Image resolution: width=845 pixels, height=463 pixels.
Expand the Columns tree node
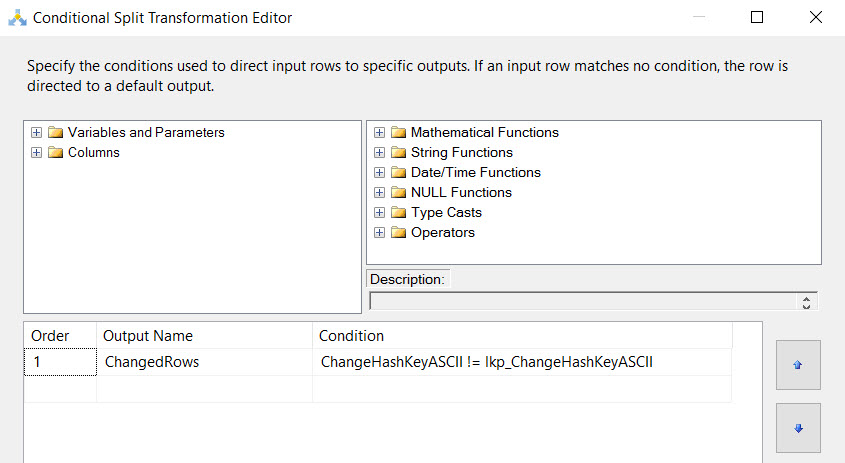point(36,153)
